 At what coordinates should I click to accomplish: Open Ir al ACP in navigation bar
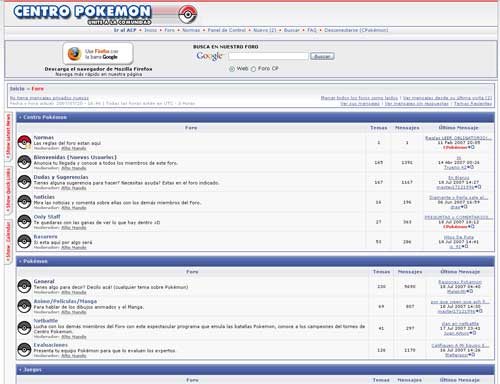pos(125,30)
